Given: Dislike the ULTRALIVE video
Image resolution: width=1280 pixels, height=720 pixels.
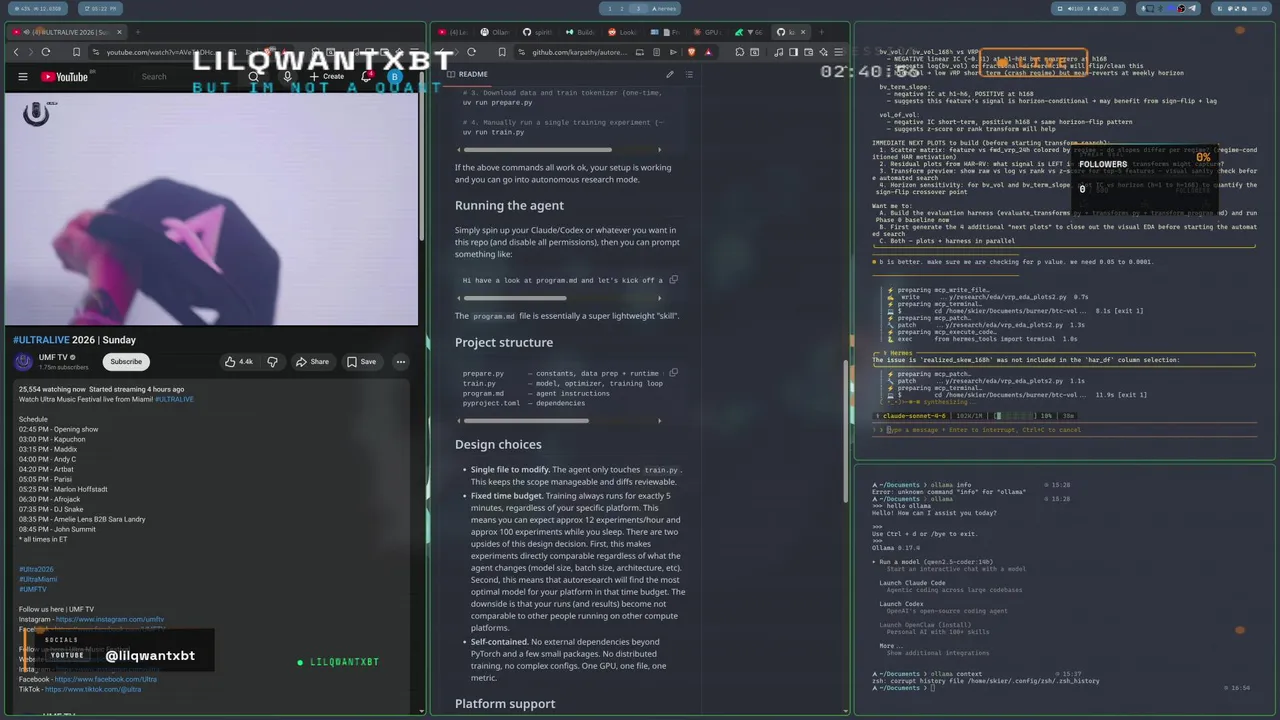Looking at the screenshot, I should (272, 362).
